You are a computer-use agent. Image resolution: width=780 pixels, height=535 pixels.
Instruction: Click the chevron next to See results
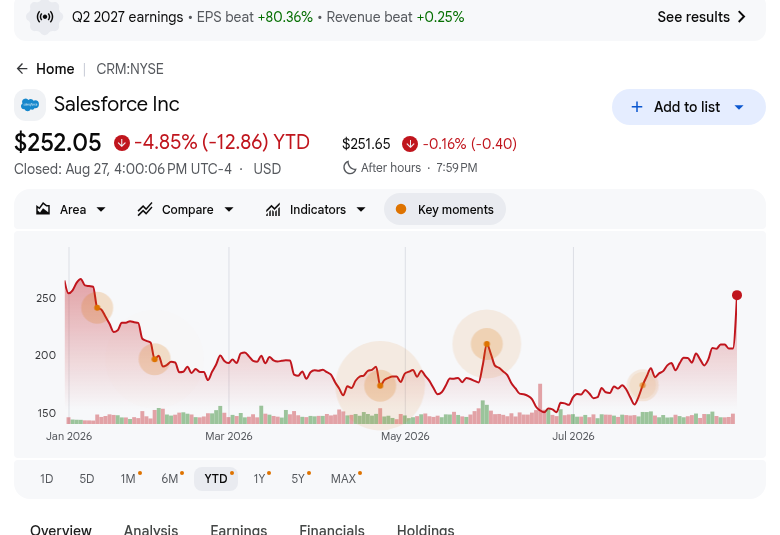pyautogui.click(x=741, y=17)
